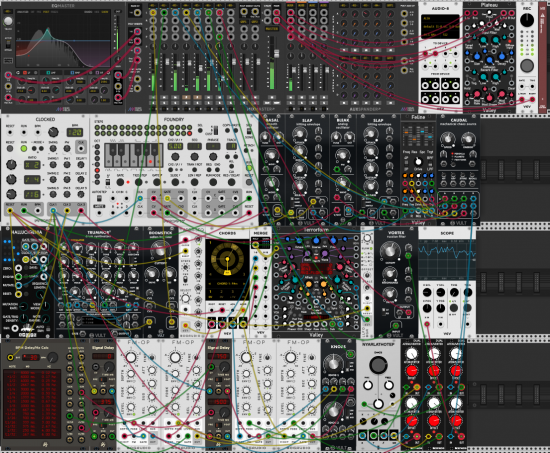The height and width of the screenshot is (453, 550).
Task: Click the Signal Delay 1500 display
Action: [x=219, y=402]
